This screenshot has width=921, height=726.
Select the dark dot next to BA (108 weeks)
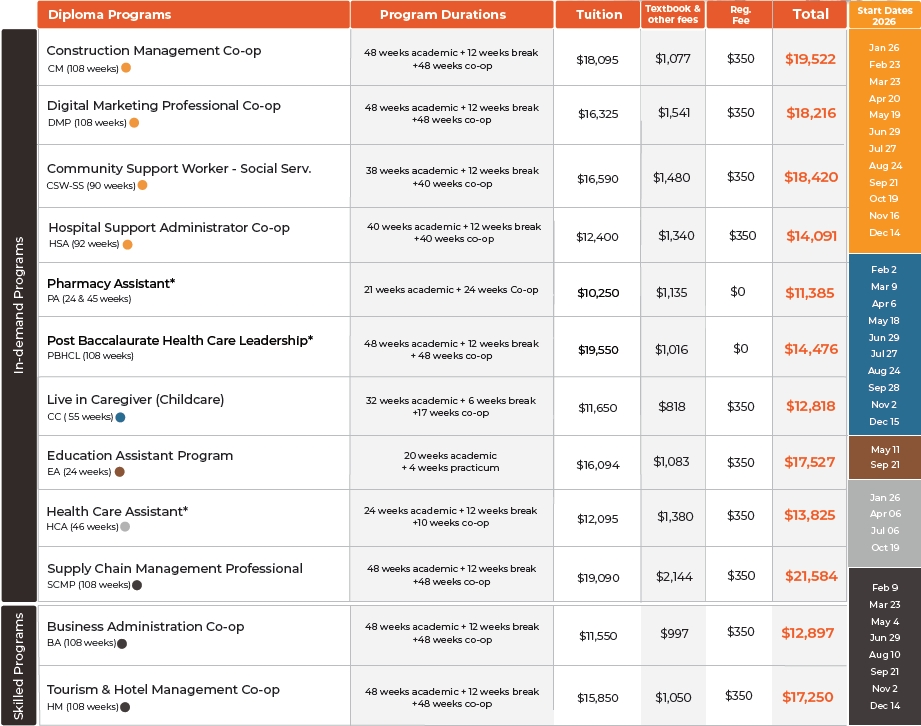pos(122,644)
